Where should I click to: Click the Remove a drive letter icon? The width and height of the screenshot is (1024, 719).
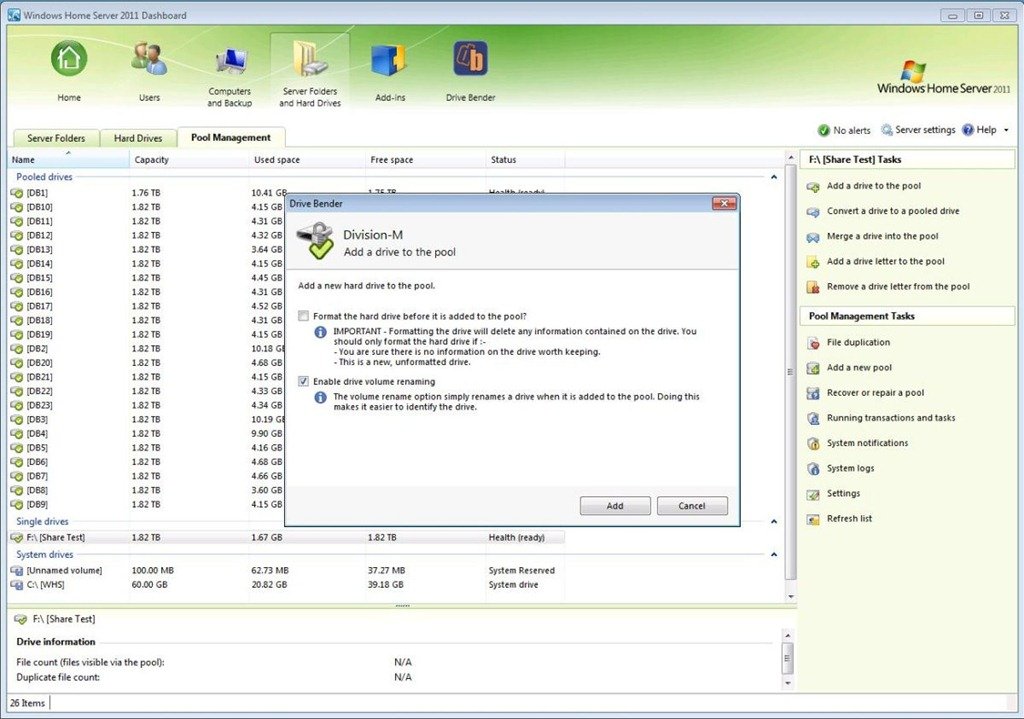click(813, 287)
